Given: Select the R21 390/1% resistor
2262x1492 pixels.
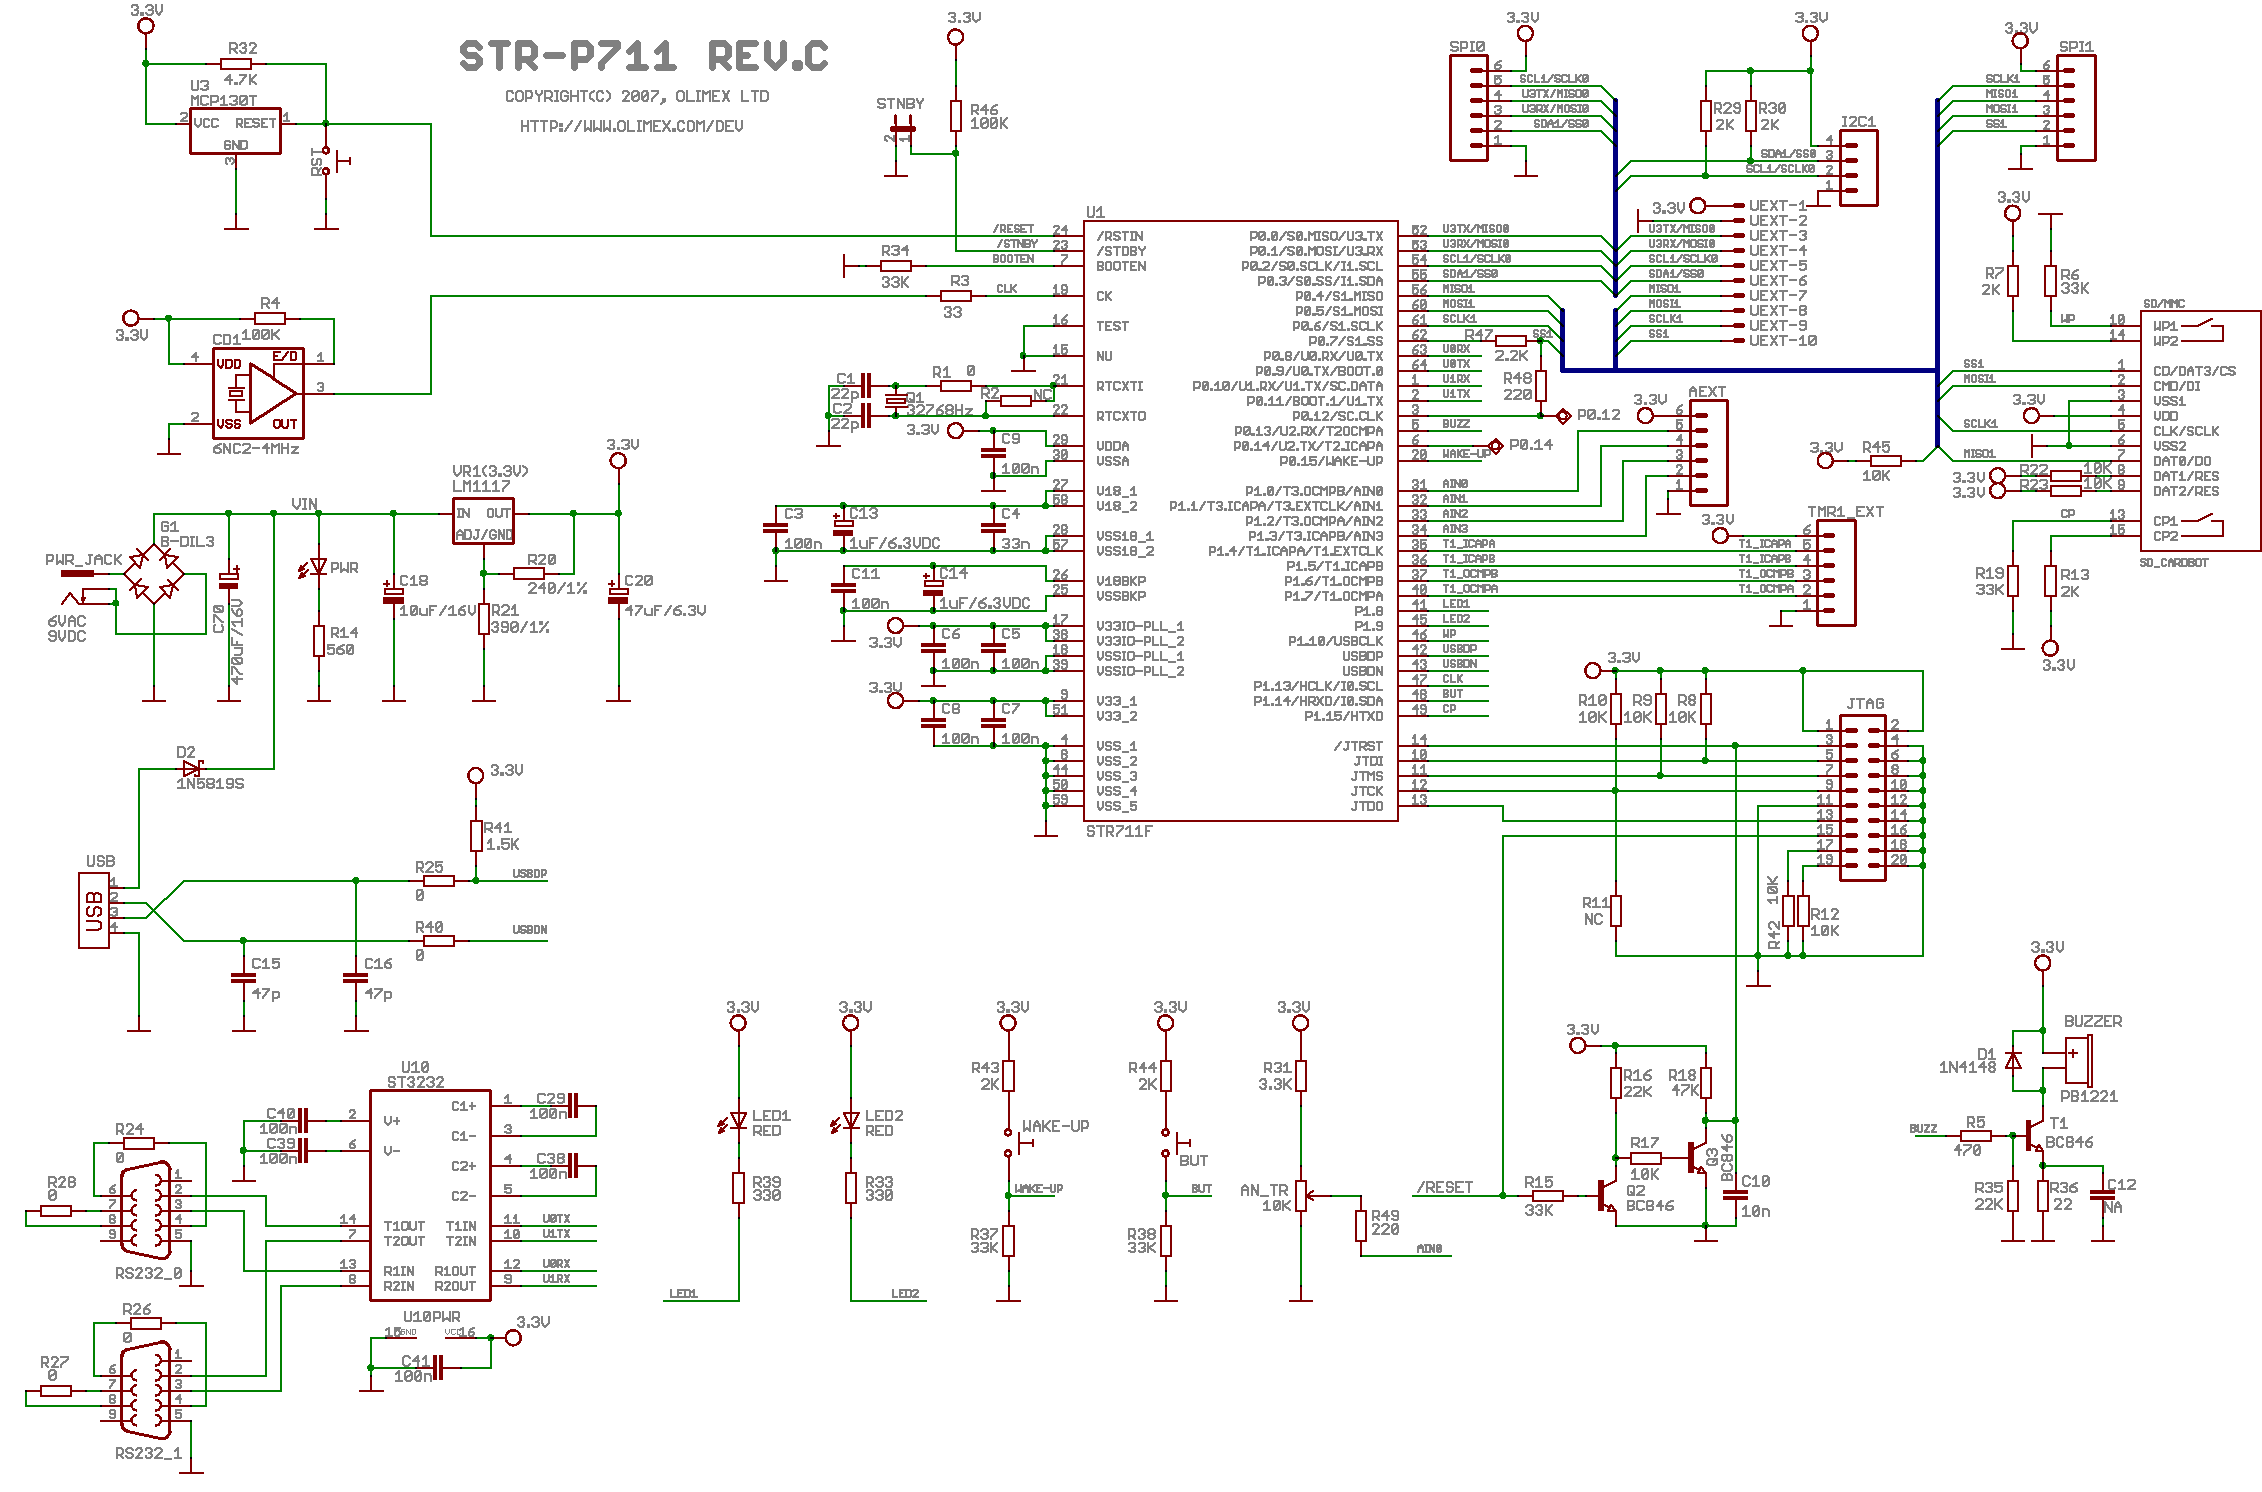Looking at the screenshot, I should (x=484, y=619).
